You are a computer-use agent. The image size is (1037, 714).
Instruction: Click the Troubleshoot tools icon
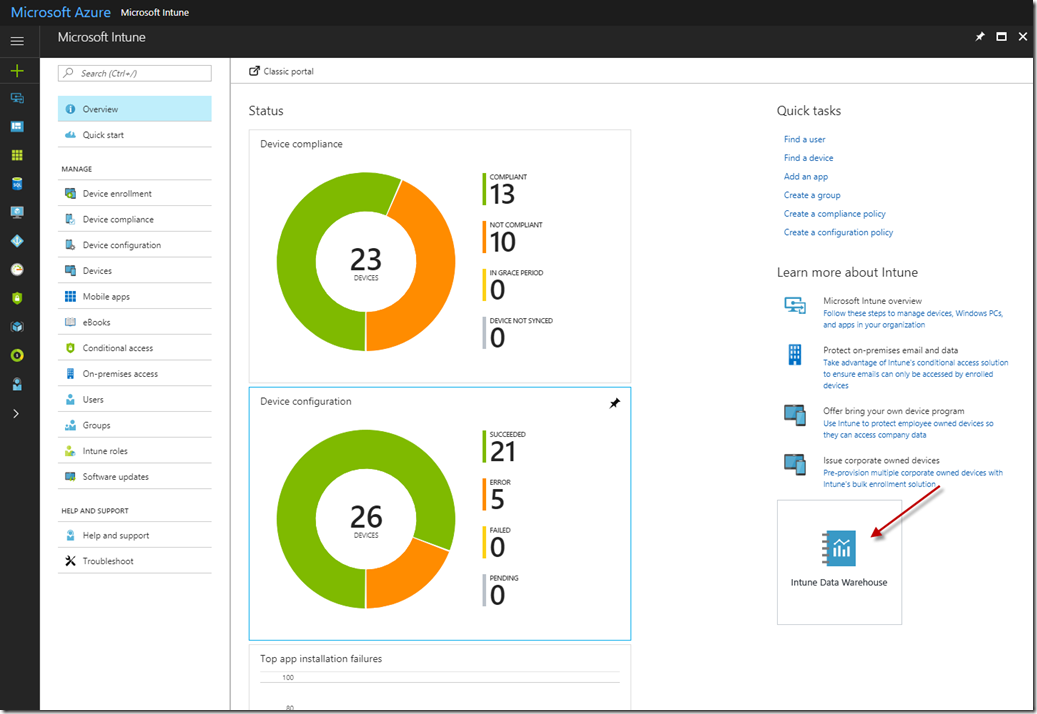coord(70,561)
